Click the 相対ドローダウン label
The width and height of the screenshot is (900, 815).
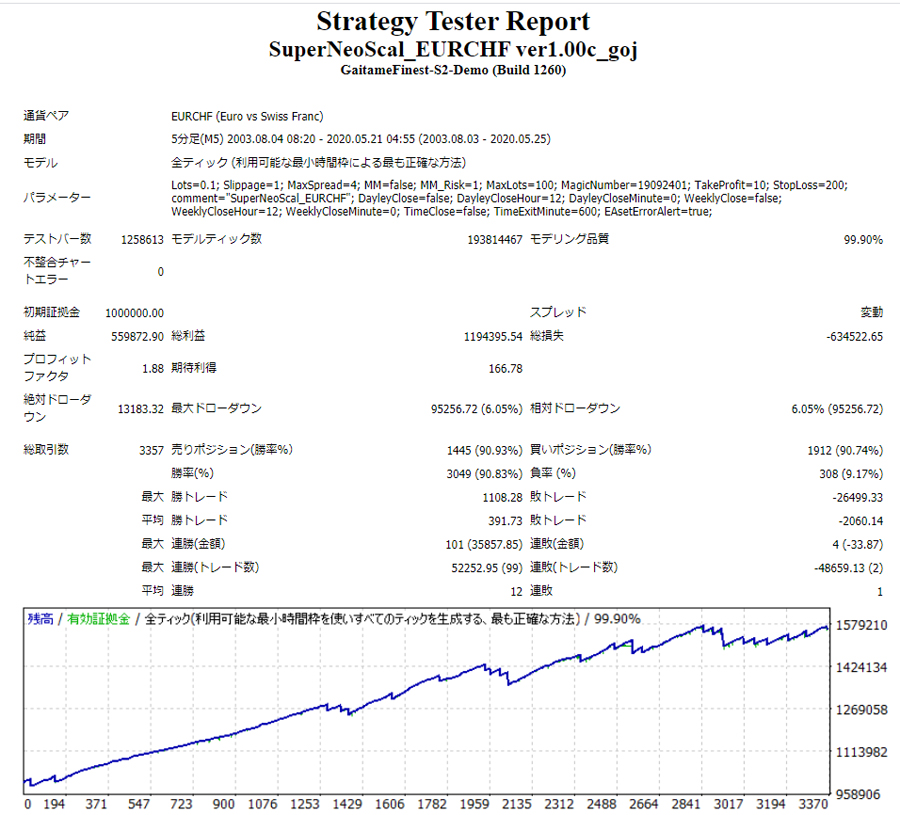pos(575,408)
